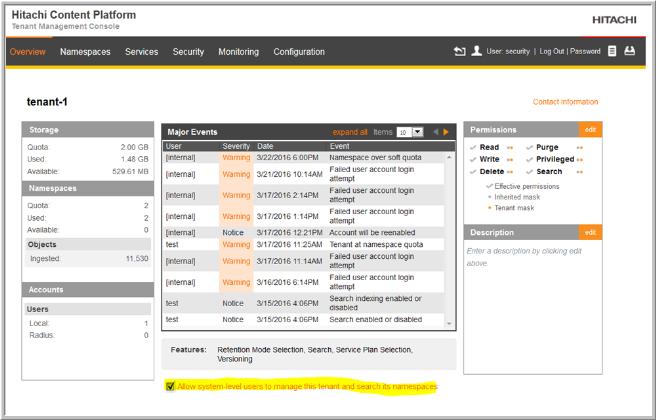Toggle allow system-level users to manage tenant checkbox
656x420 pixels.
170,386
